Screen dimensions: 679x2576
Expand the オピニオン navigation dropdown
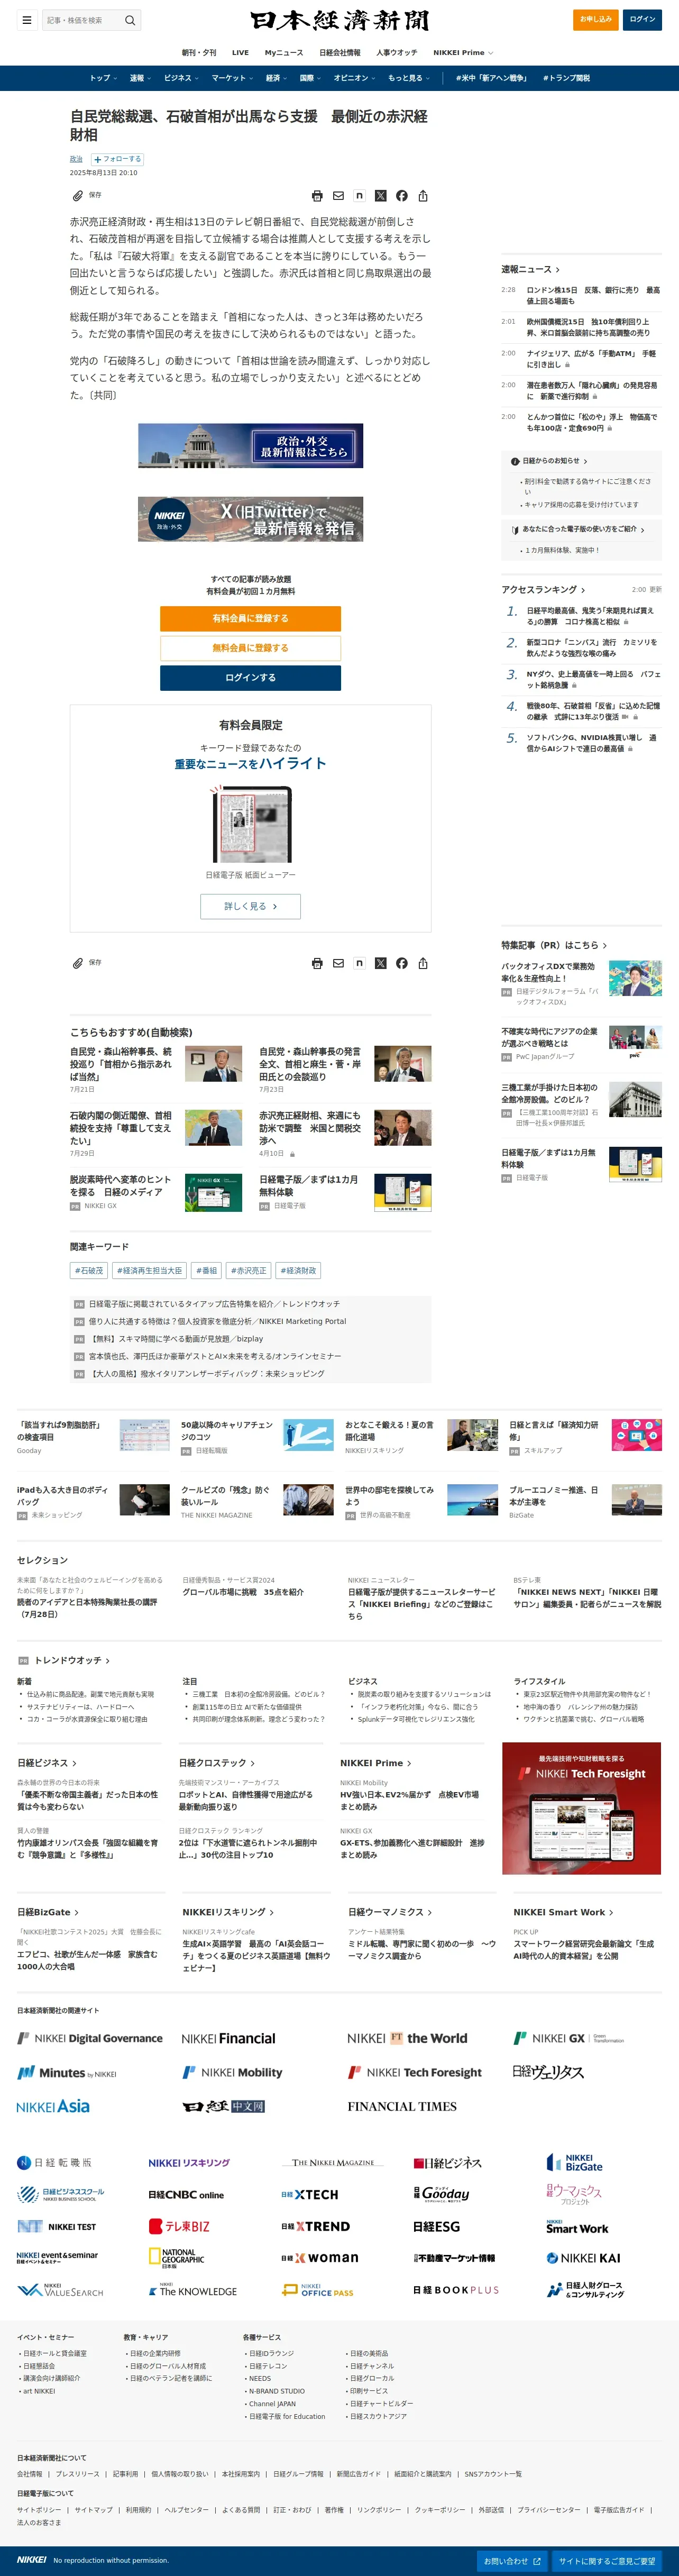click(354, 78)
